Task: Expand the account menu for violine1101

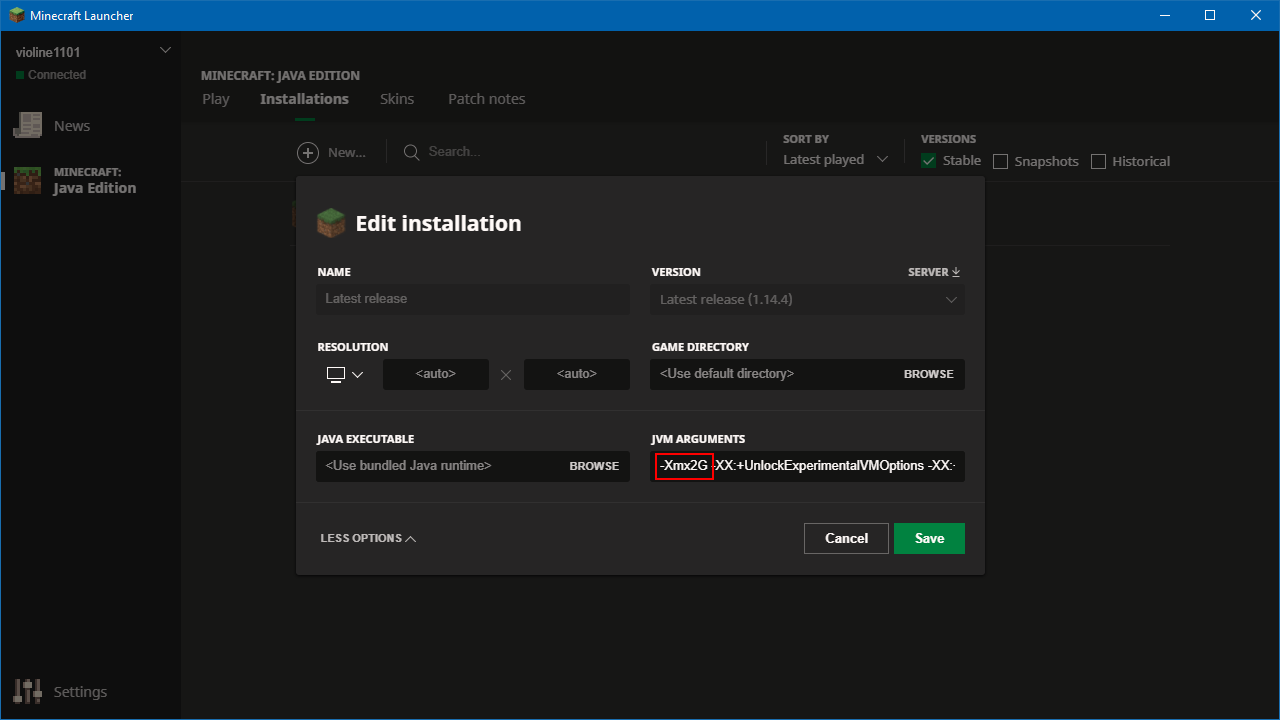Action: coord(165,51)
